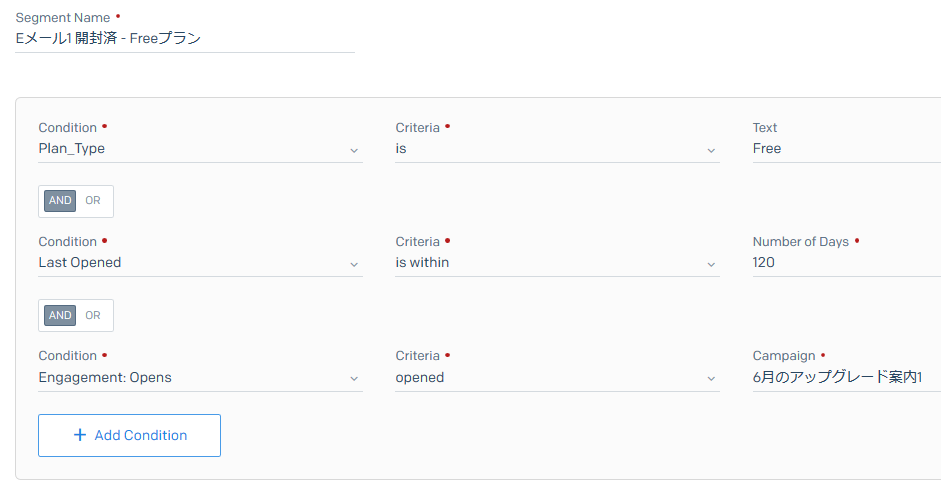Select AND in the first operator toggle
The height and width of the screenshot is (487, 941).
60,201
